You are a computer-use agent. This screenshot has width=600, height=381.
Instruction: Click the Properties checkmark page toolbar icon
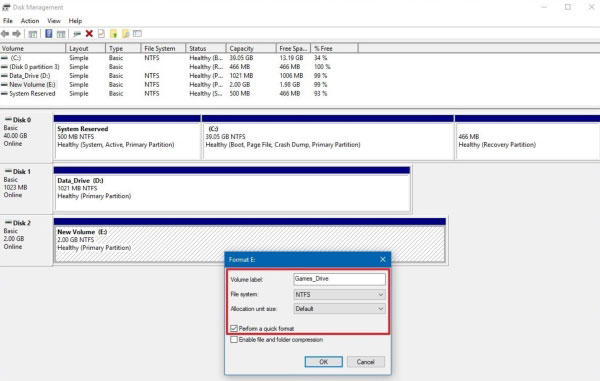(101, 34)
